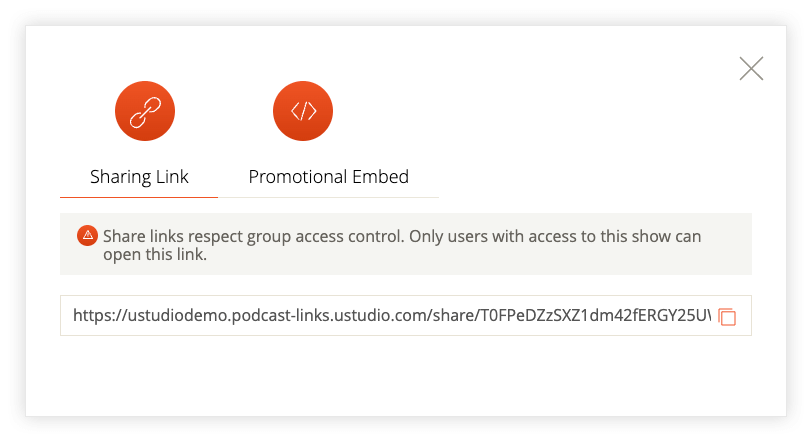Viewport: 812px width, 442px height.
Task: Click inside the share URL text field
Action: 390,316
